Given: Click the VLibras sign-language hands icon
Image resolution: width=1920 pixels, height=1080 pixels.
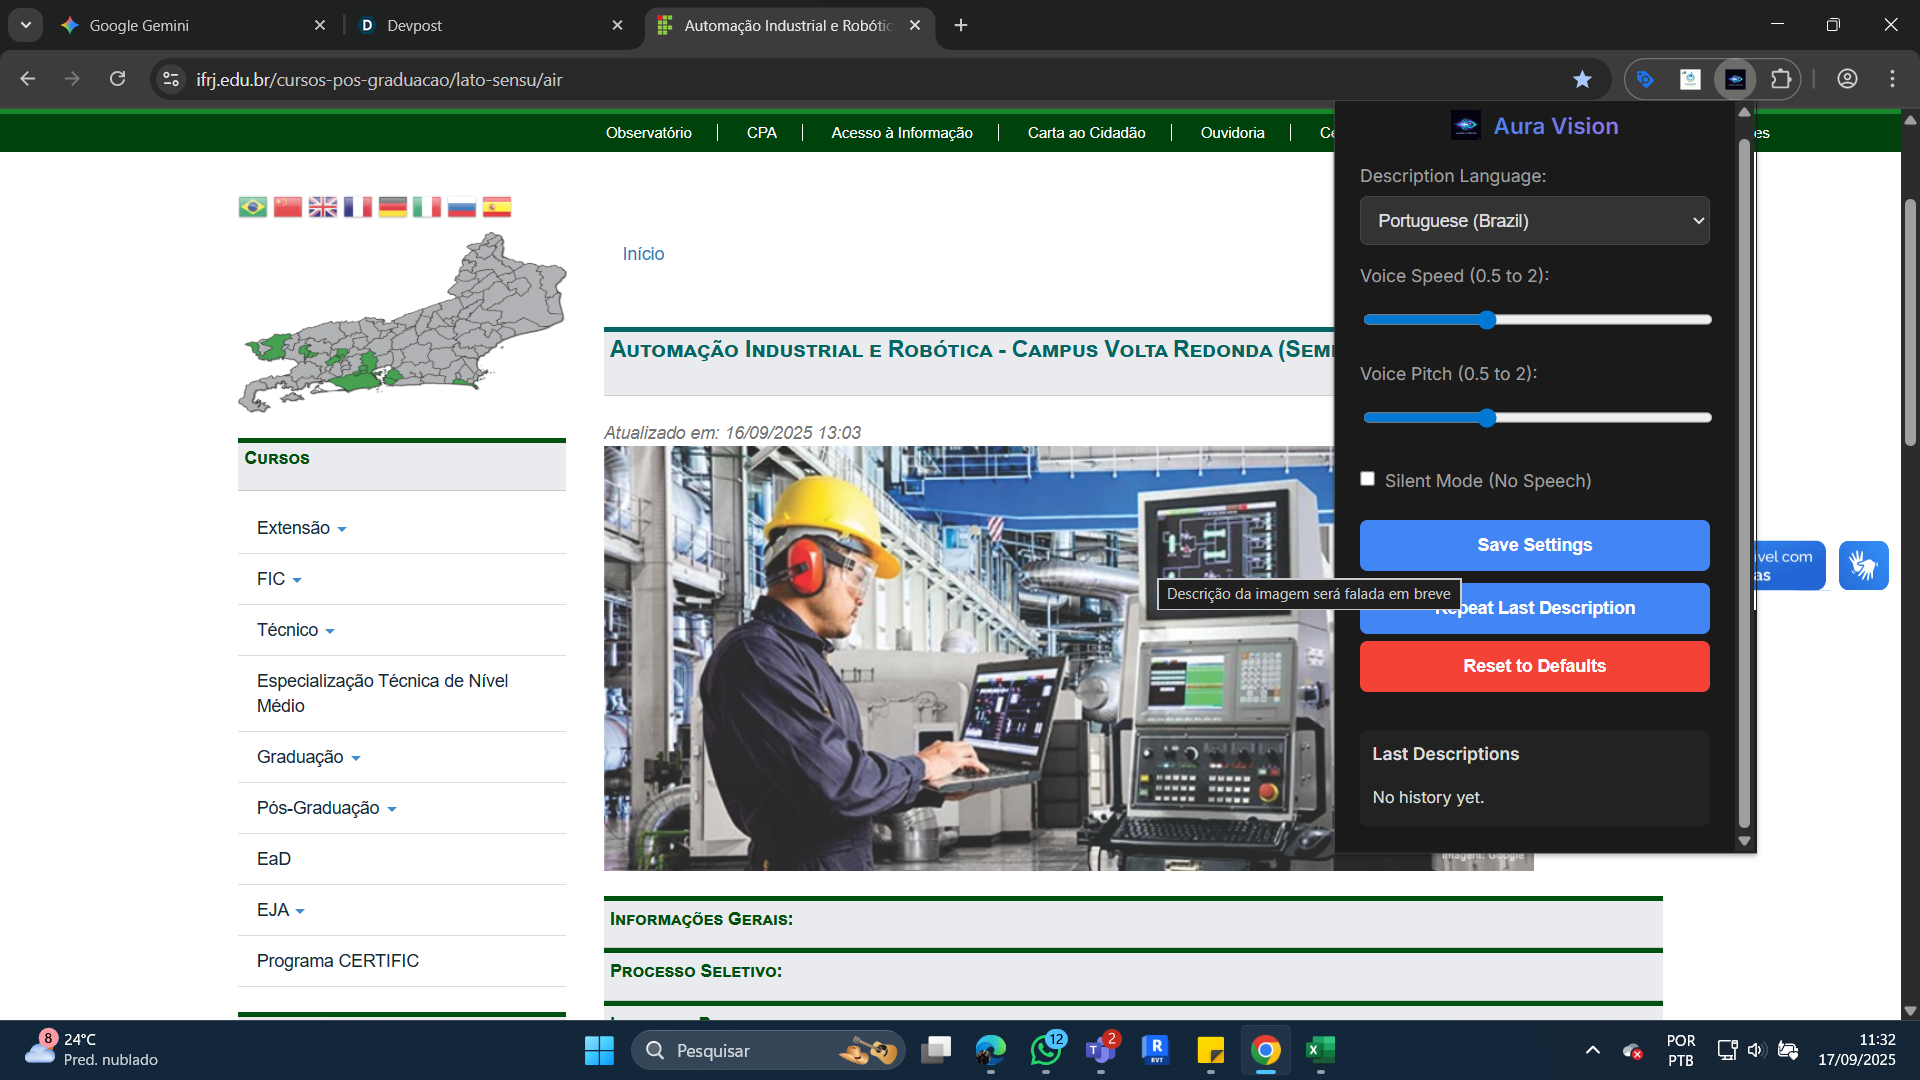Looking at the screenshot, I should tap(1863, 565).
